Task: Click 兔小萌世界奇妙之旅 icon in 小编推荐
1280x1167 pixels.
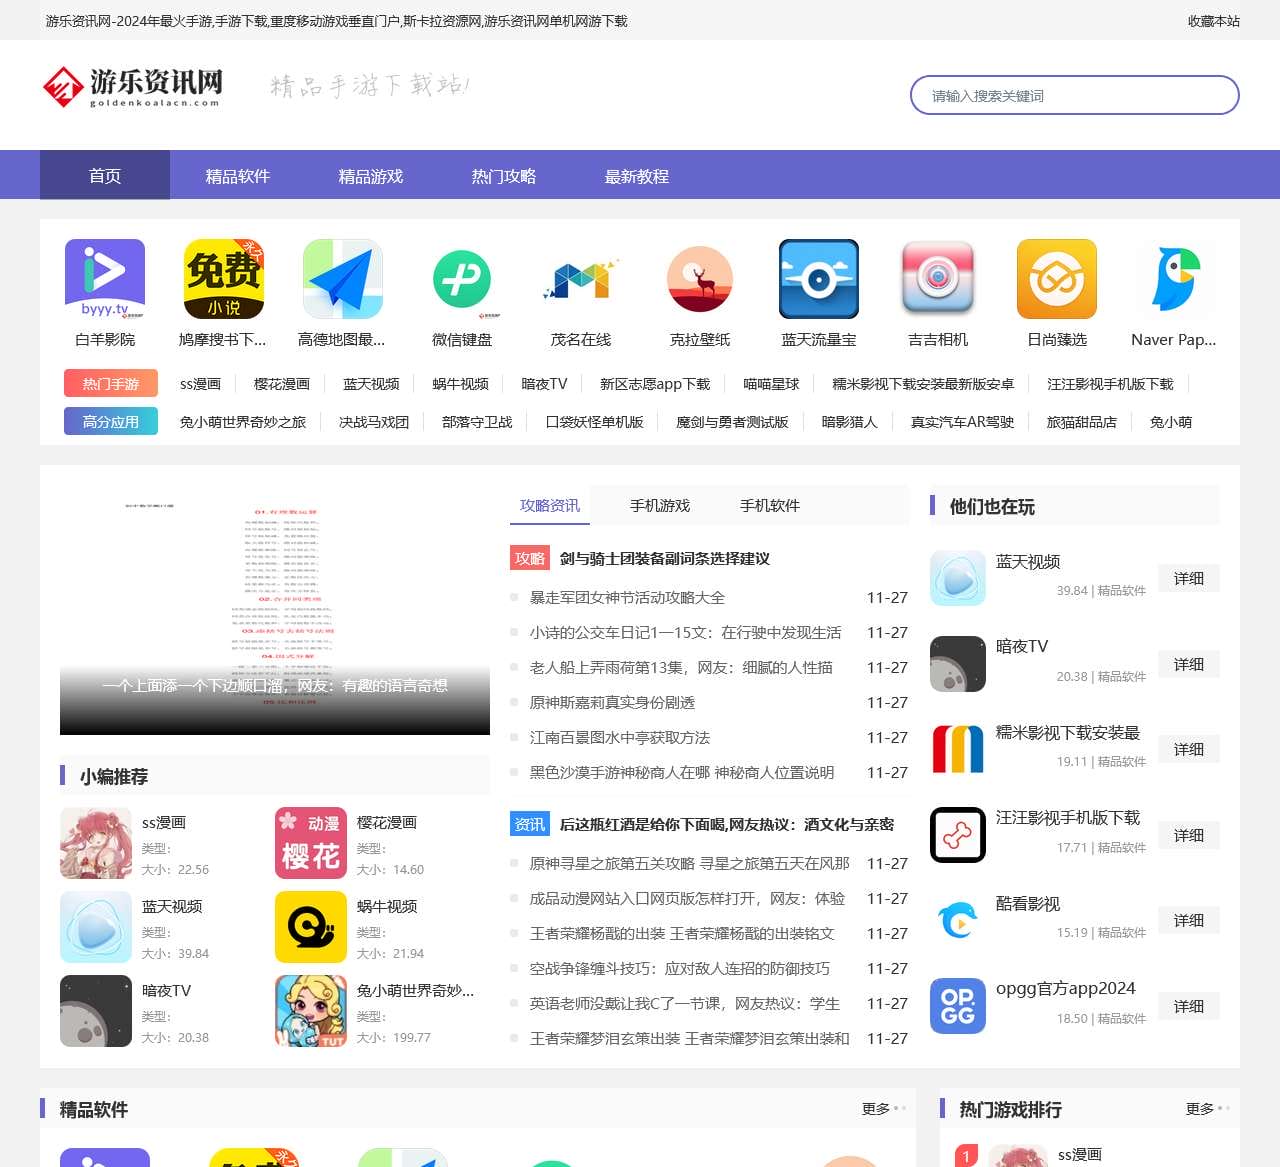Action: point(311,1011)
